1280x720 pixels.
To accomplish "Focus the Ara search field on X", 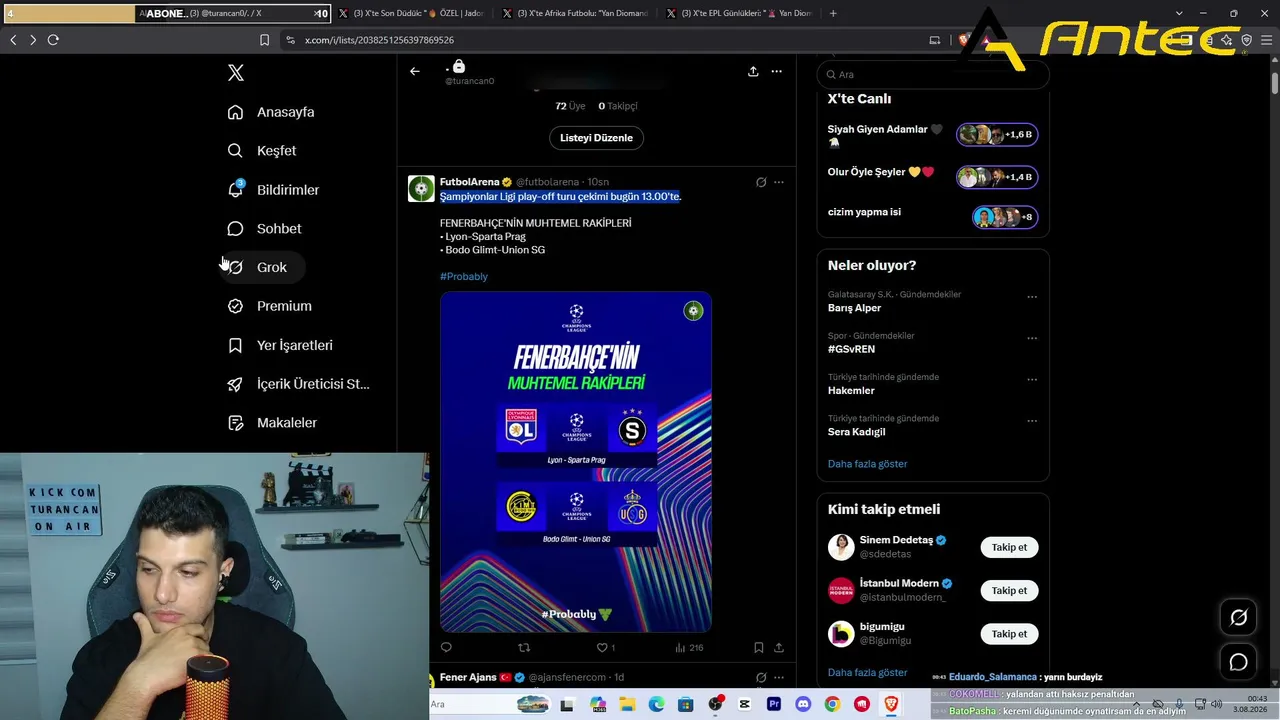I will point(933,74).
